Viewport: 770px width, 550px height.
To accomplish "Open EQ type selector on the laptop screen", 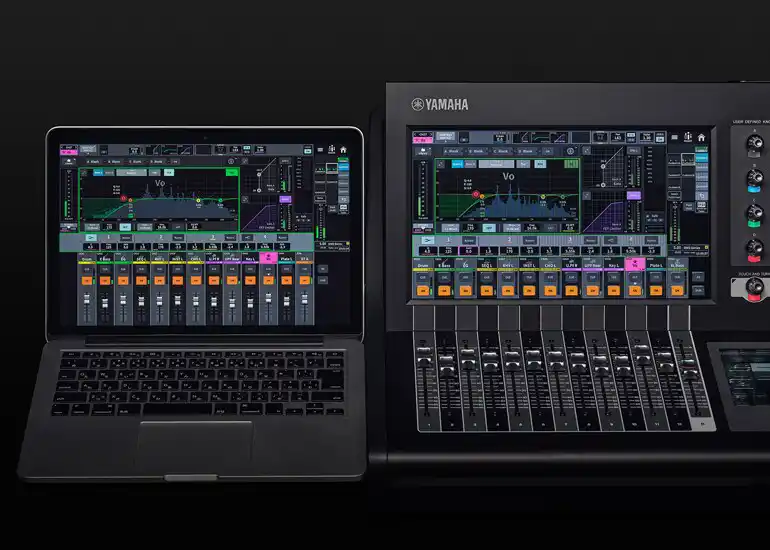I will click(x=131, y=173).
